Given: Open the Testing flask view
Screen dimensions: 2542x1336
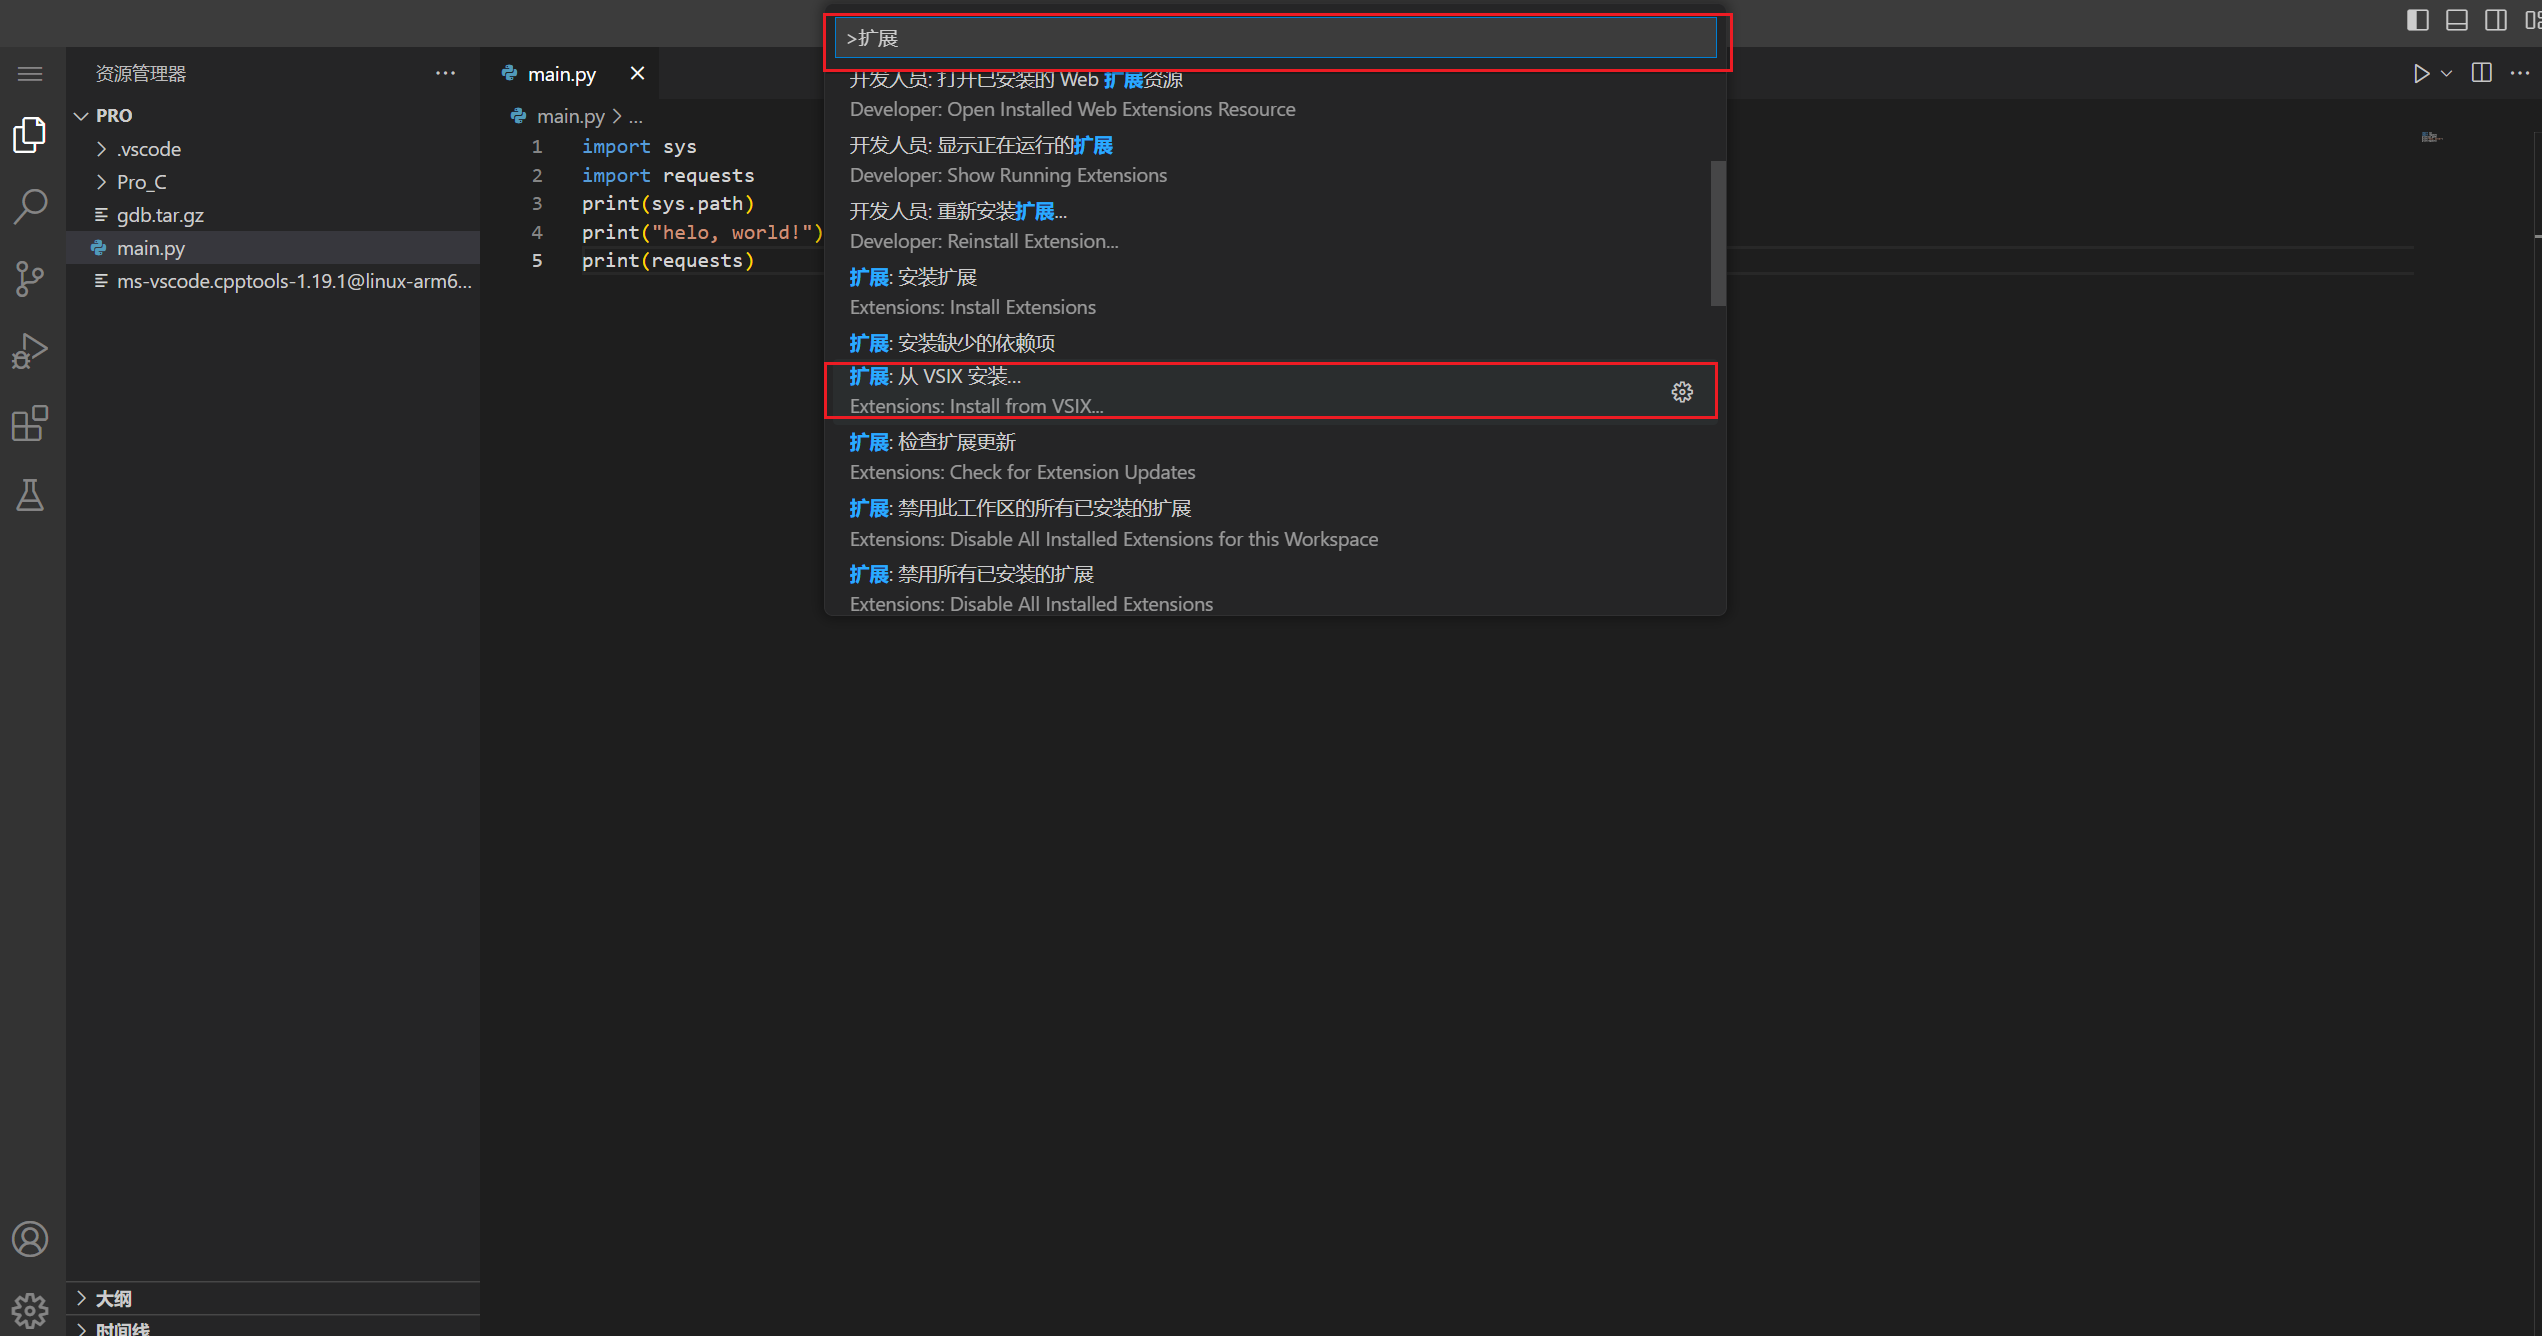Looking at the screenshot, I should (30, 495).
